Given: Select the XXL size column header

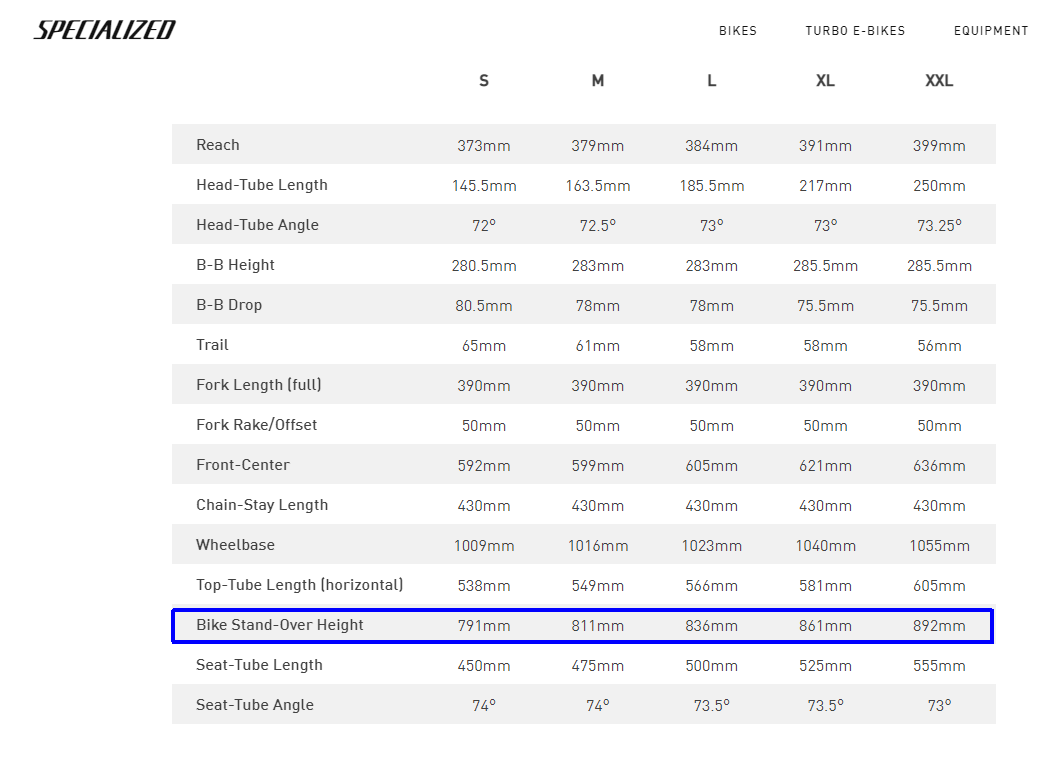Looking at the screenshot, I should (x=939, y=81).
